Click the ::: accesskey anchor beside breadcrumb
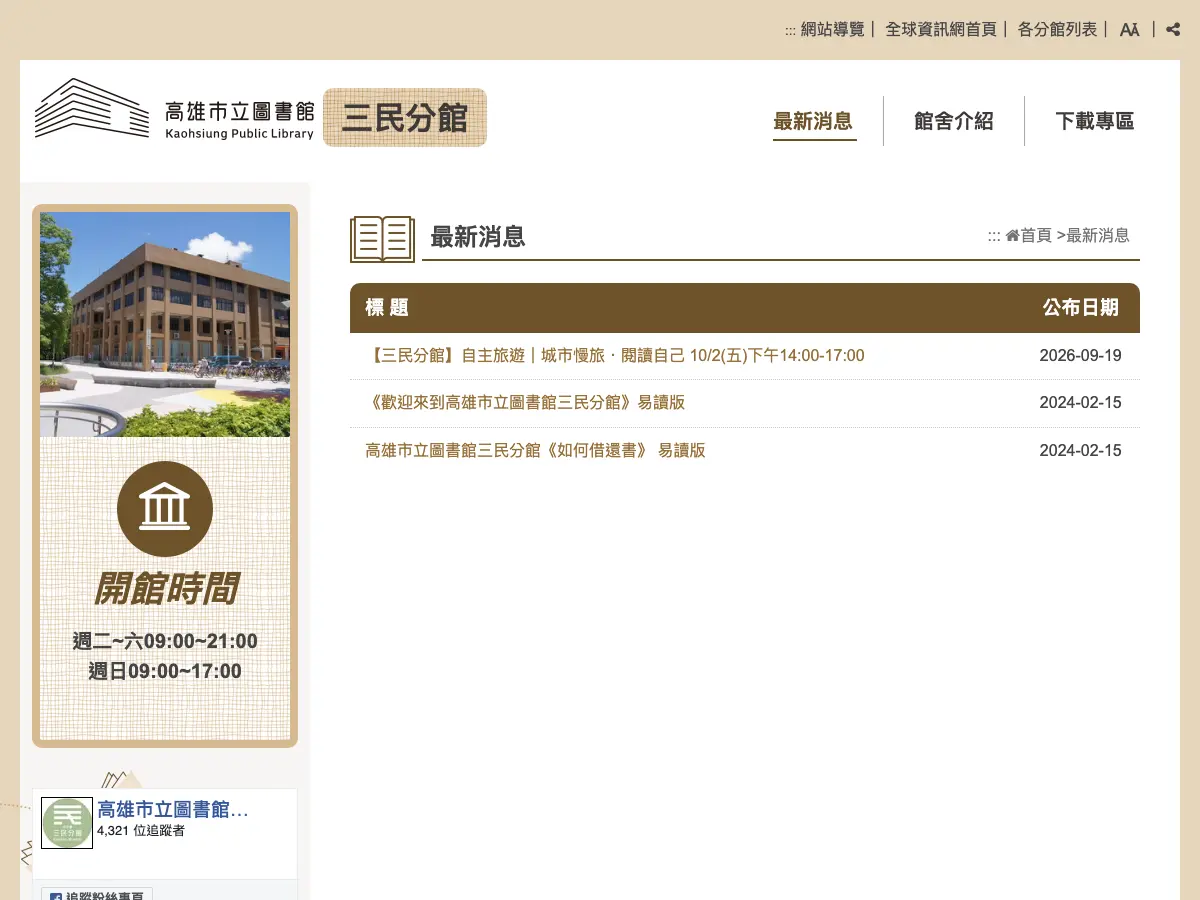Viewport: 1200px width, 900px height. click(994, 236)
